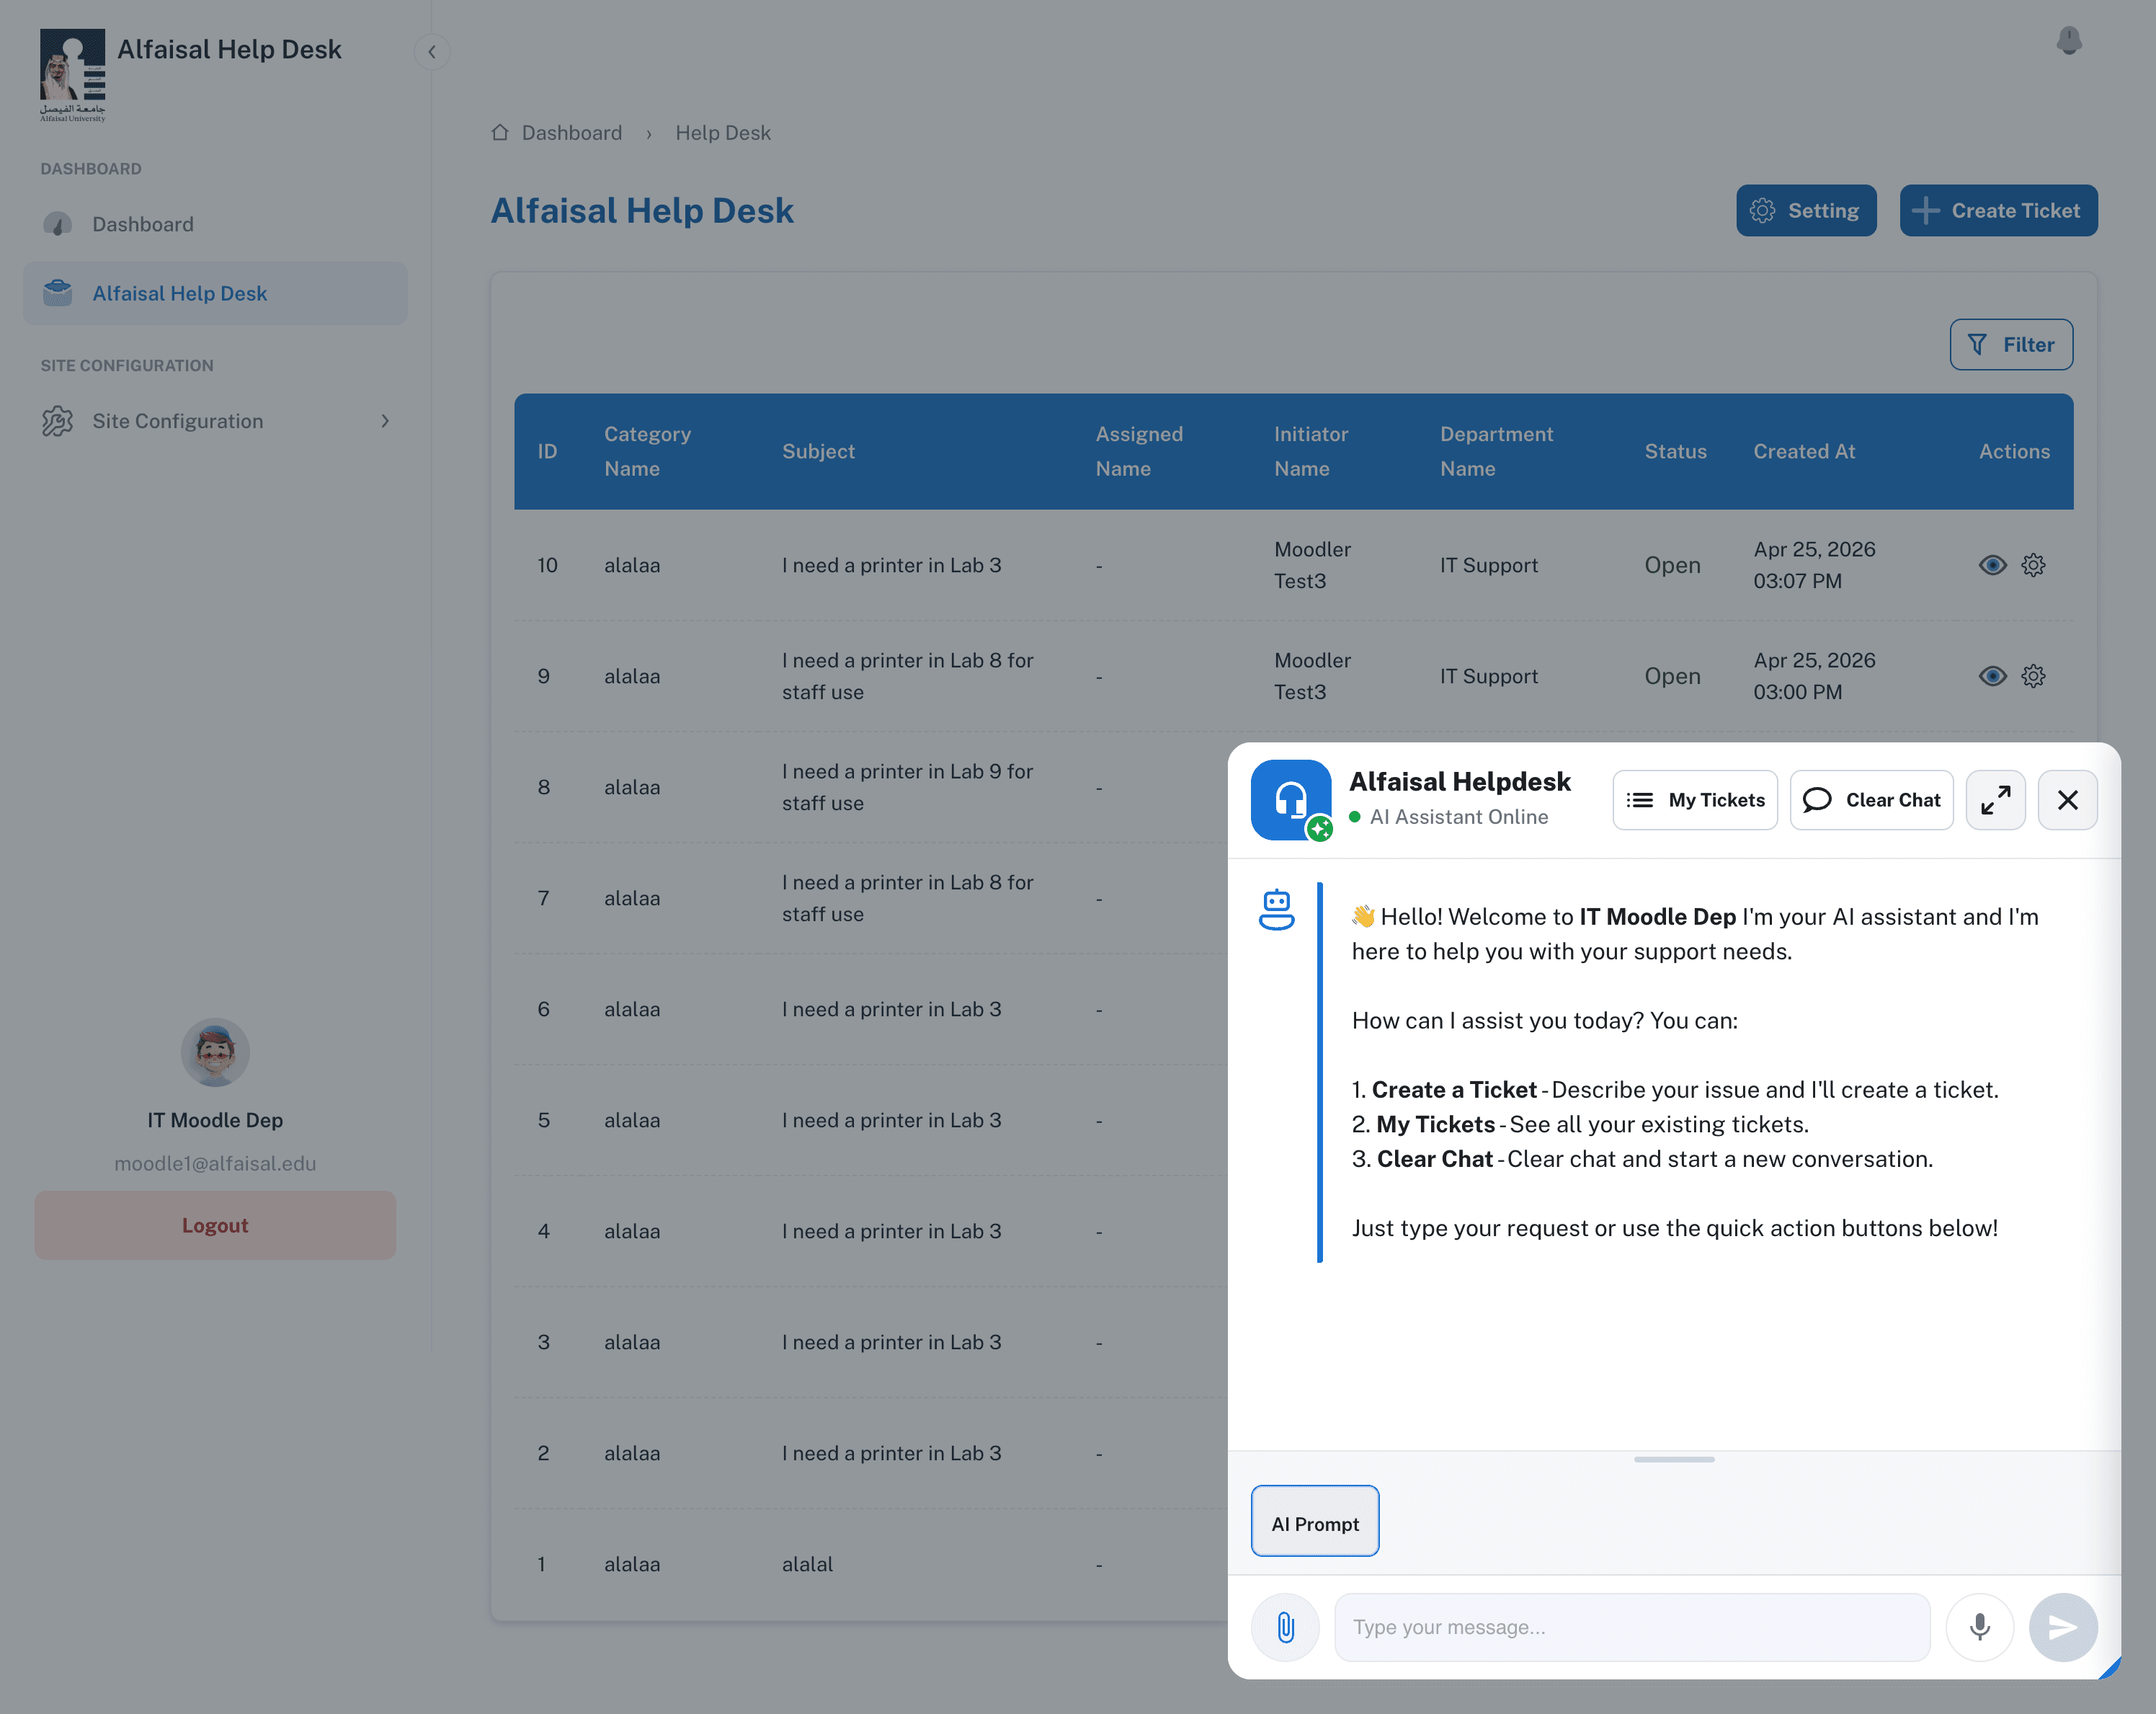Go to Dashboard via breadcrumb link
This screenshot has width=2156, height=1714.
[571, 133]
